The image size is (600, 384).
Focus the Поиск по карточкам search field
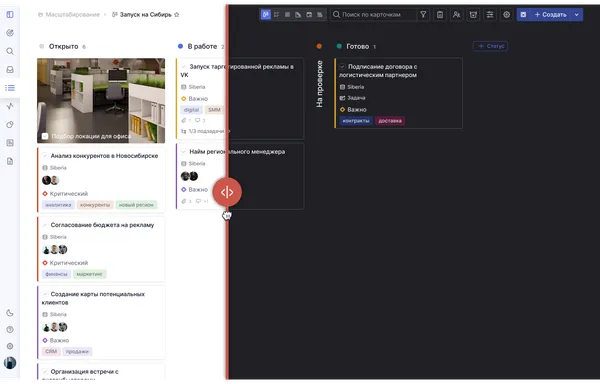373,15
